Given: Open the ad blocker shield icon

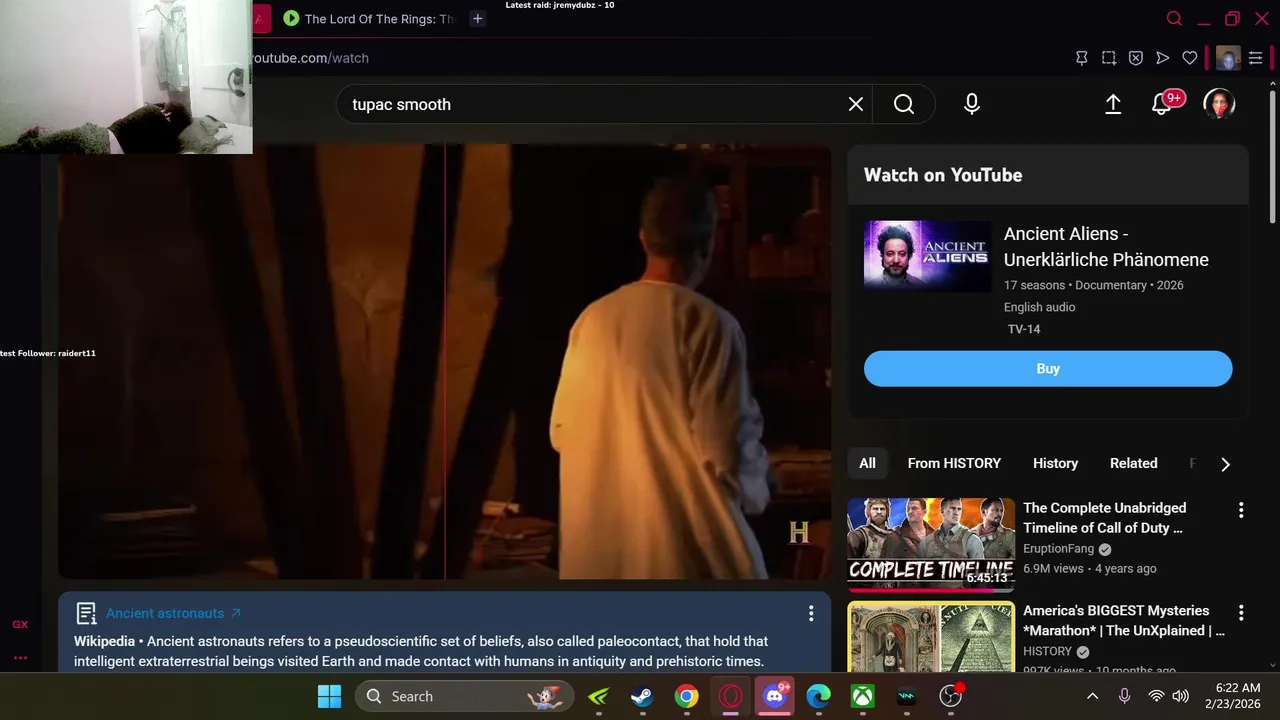Looking at the screenshot, I should 1136,58.
